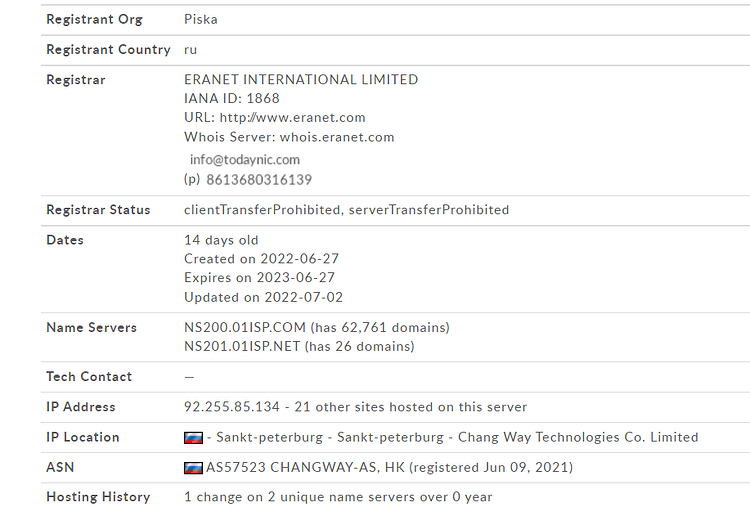750x525 pixels.
Task: Click whois.eranet.com Whois server text
Action: (337, 137)
